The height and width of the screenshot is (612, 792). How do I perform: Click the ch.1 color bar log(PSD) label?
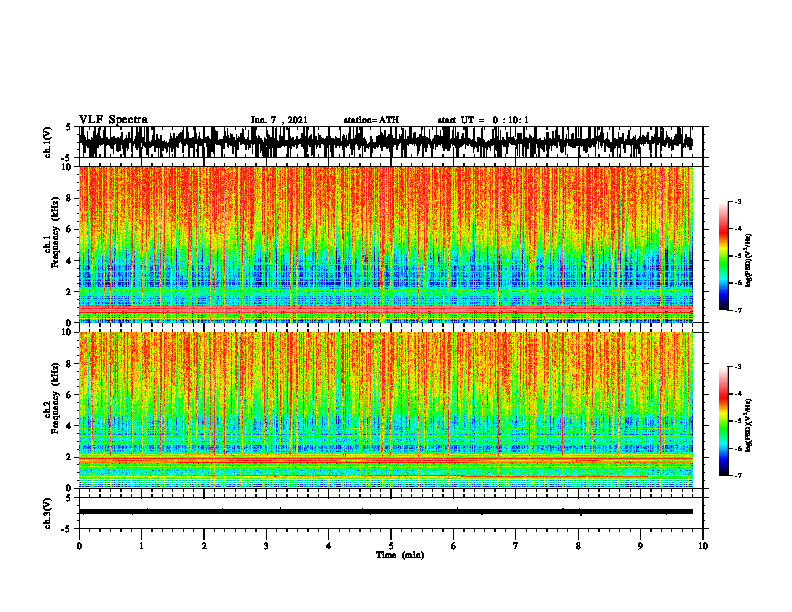[x=749, y=261]
